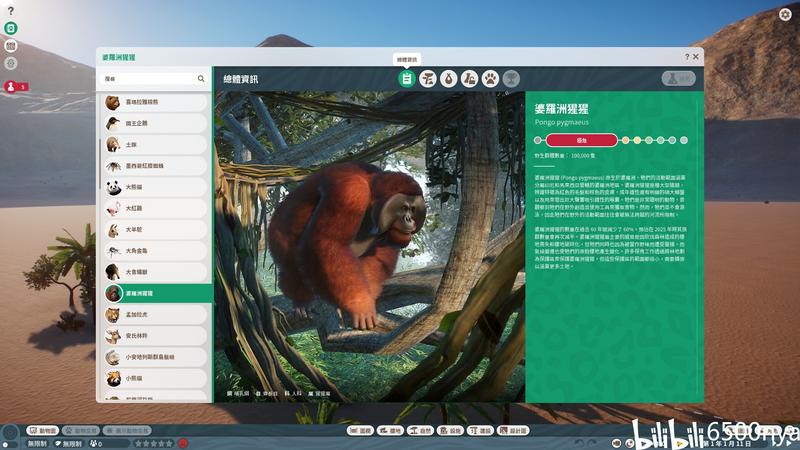
Task: Select the 國王企鵝 penguin entry
Action: [155, 123]
